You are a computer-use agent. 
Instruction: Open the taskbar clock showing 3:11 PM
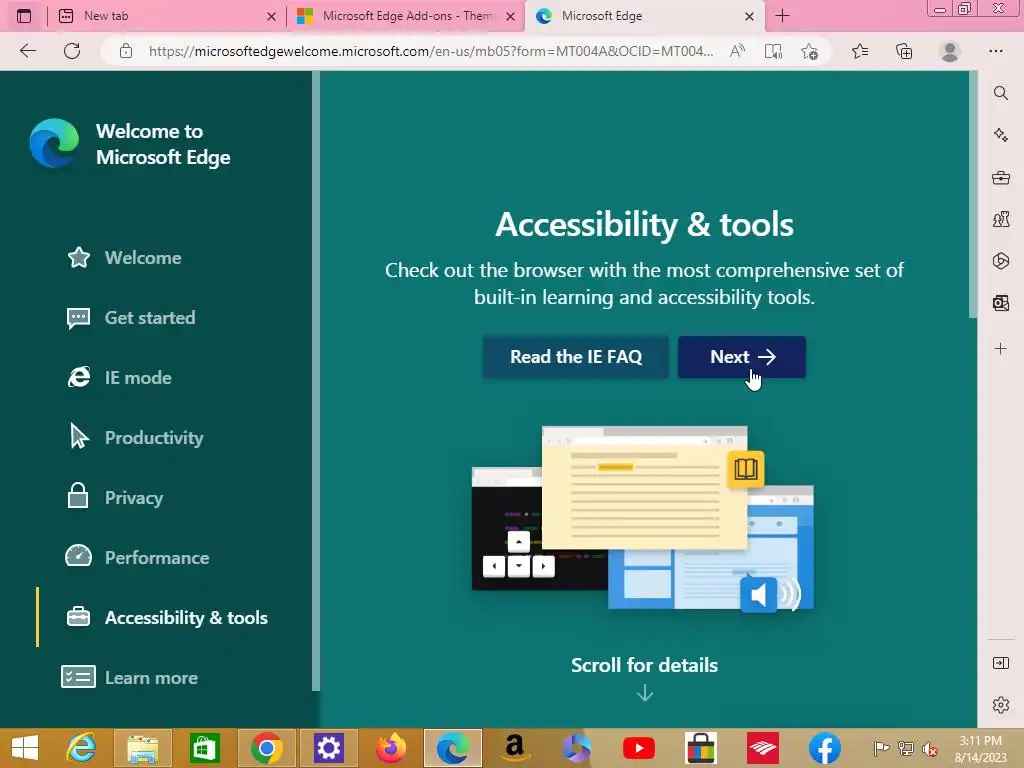pos(980,749)
